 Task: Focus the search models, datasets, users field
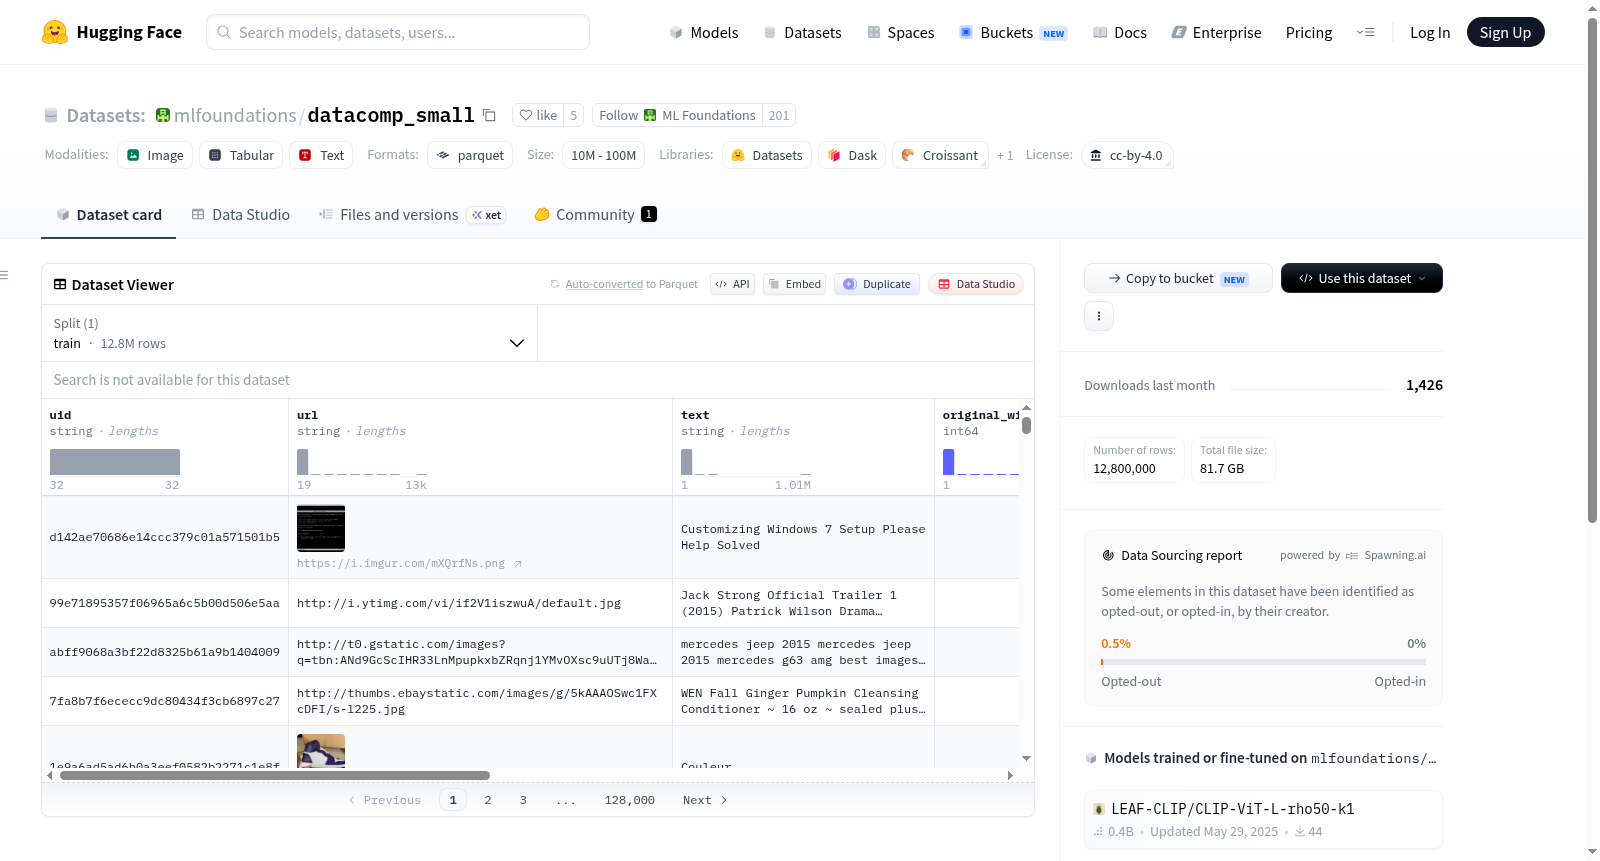tap(398, 32)
